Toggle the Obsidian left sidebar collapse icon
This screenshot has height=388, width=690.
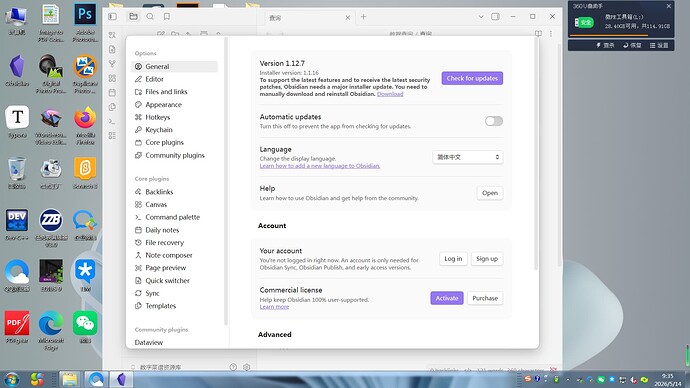(x=113, y=17)
